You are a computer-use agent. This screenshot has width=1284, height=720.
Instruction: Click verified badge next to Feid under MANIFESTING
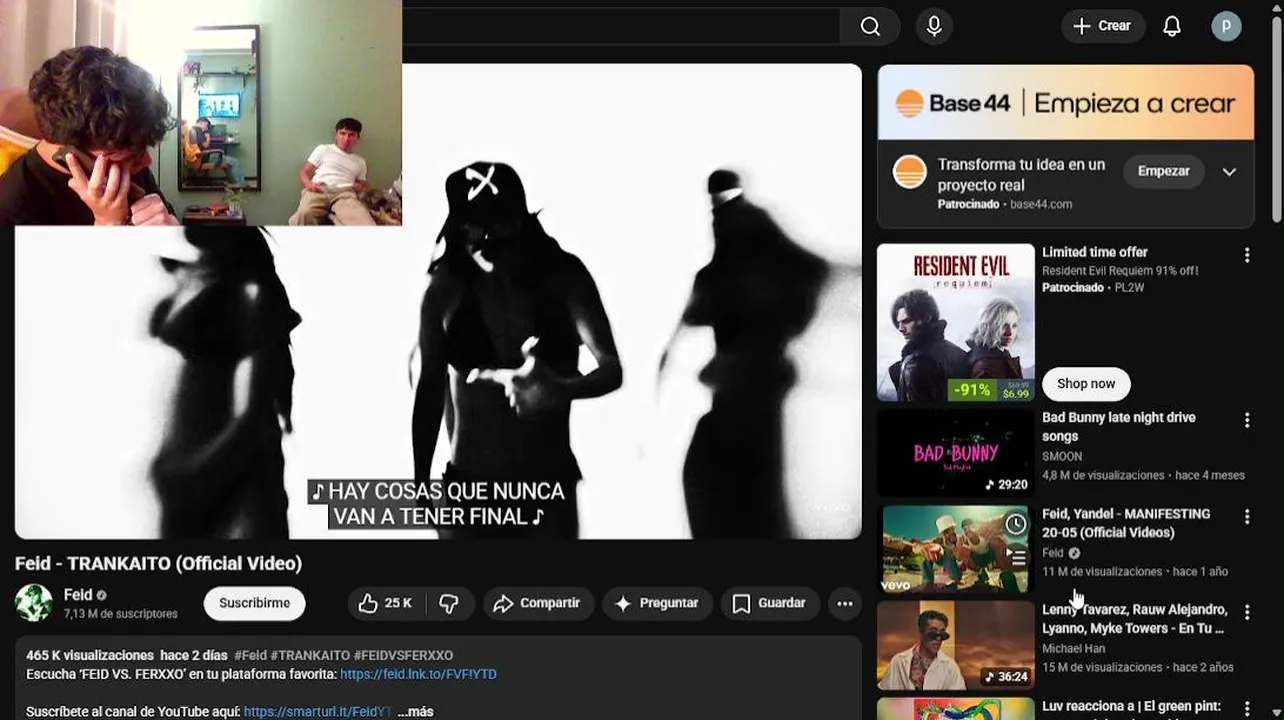click(1074, 553)
